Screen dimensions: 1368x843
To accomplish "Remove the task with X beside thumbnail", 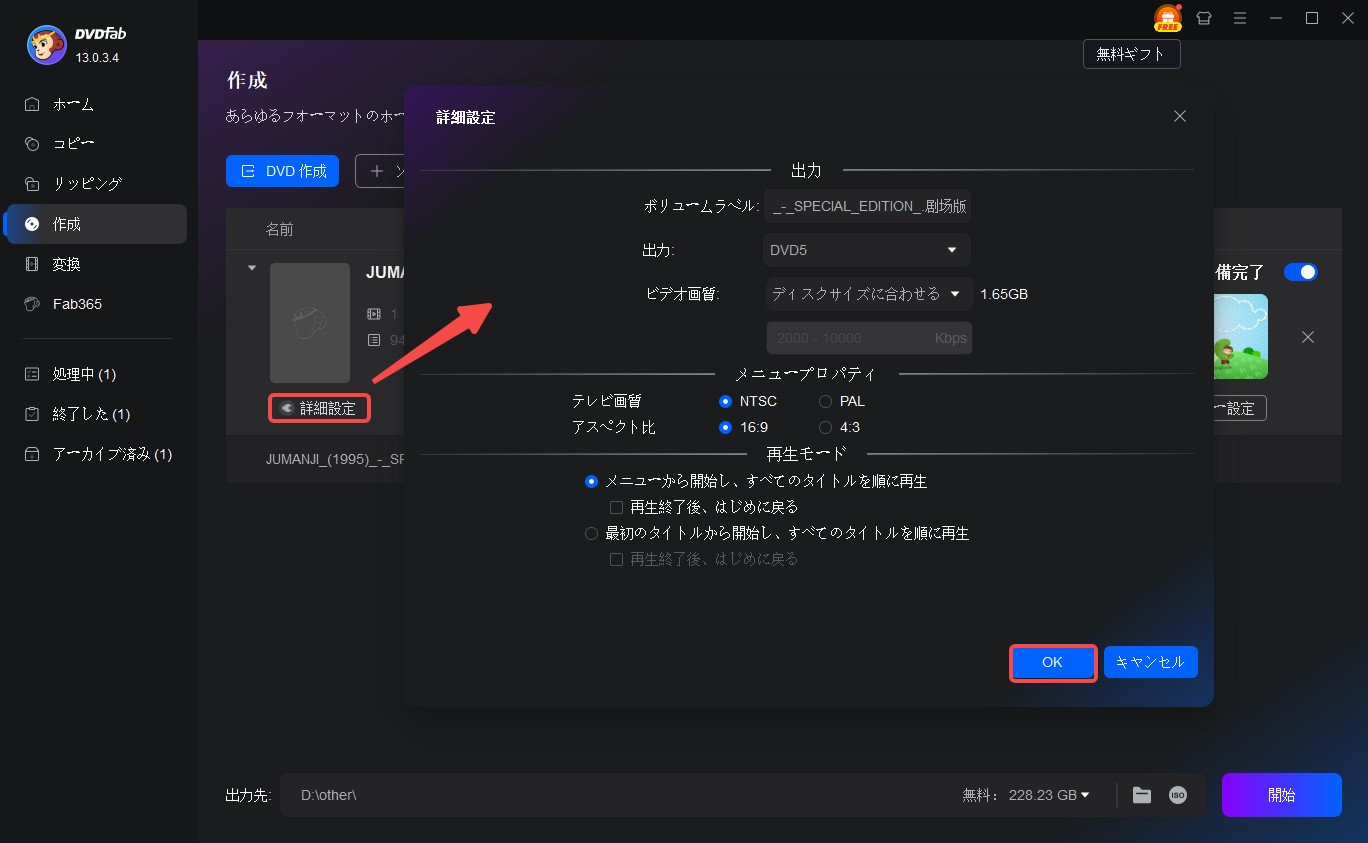I will tap(1307, 337).
